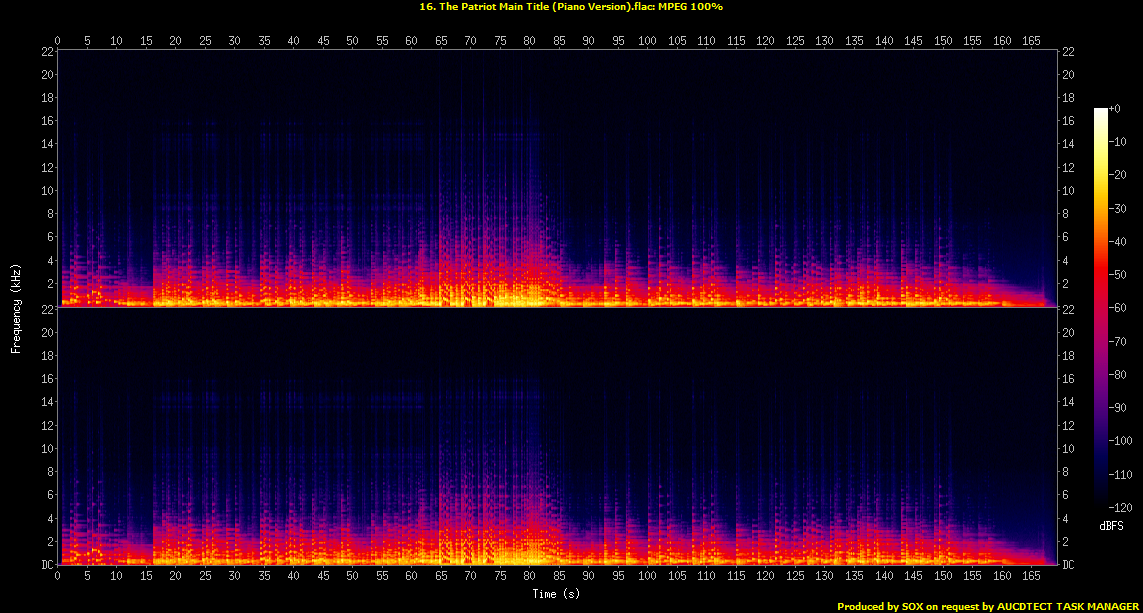The image size is (1143, 613).
Task: Click the dBFS color scale bar
Action: [x=1101, y=309]
